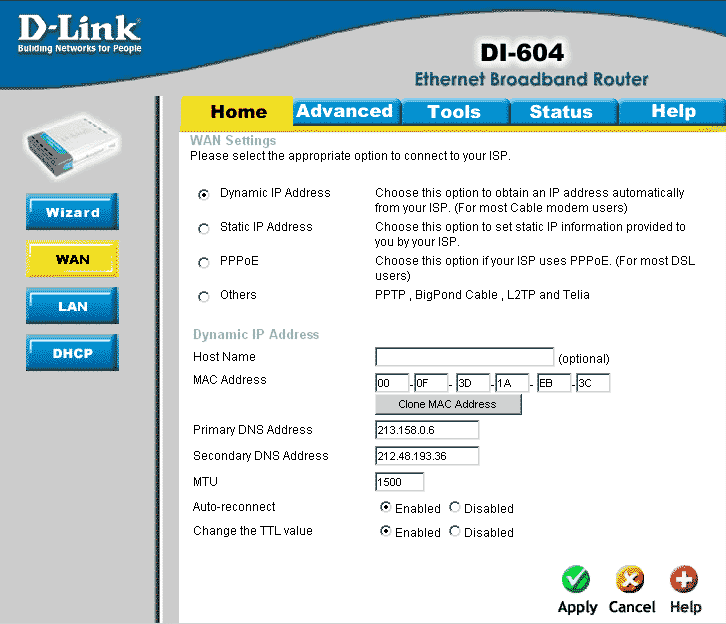Open the DHCP sidebar button

(x=72, y=353)
